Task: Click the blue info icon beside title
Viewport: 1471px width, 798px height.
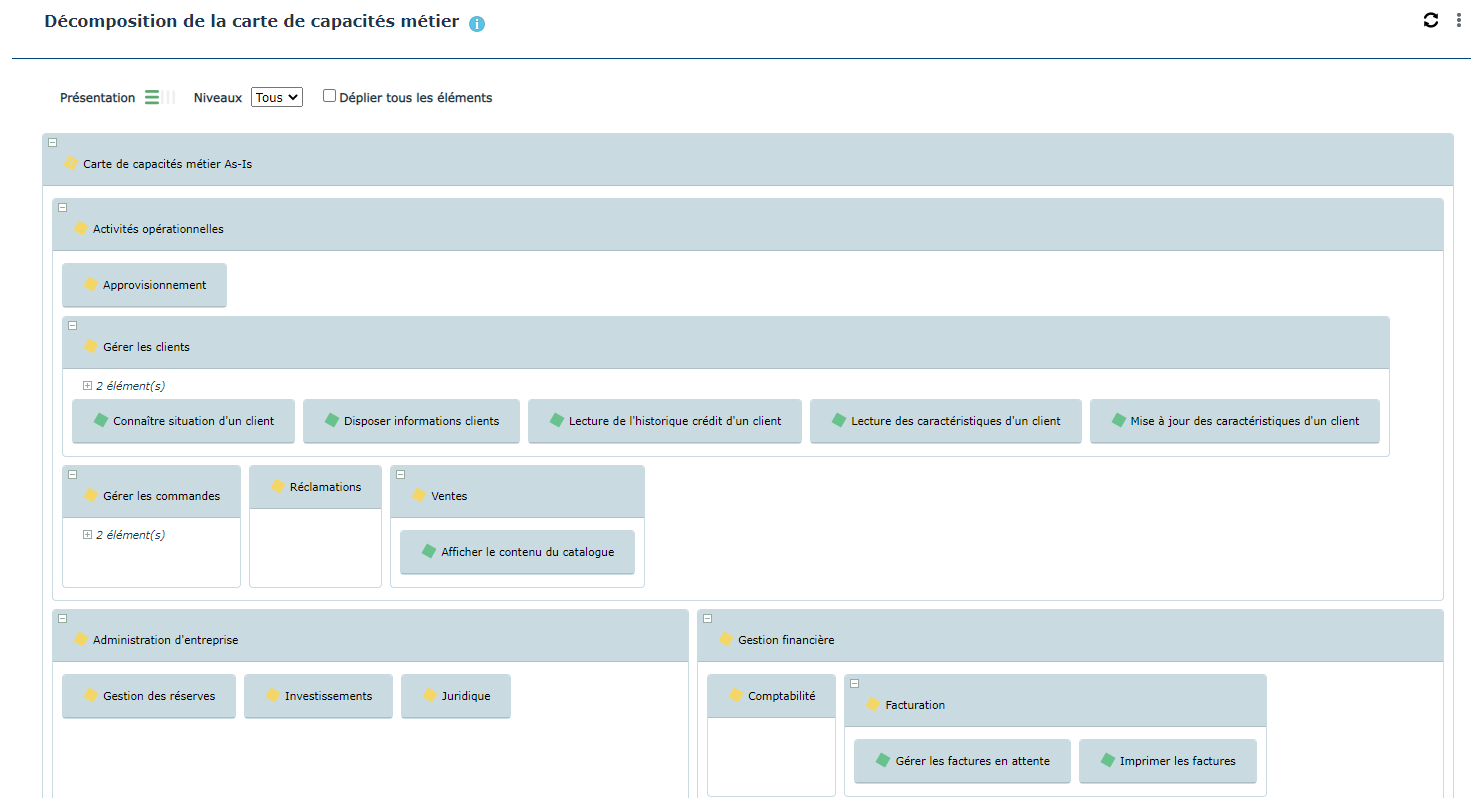Action: (477, 24)
